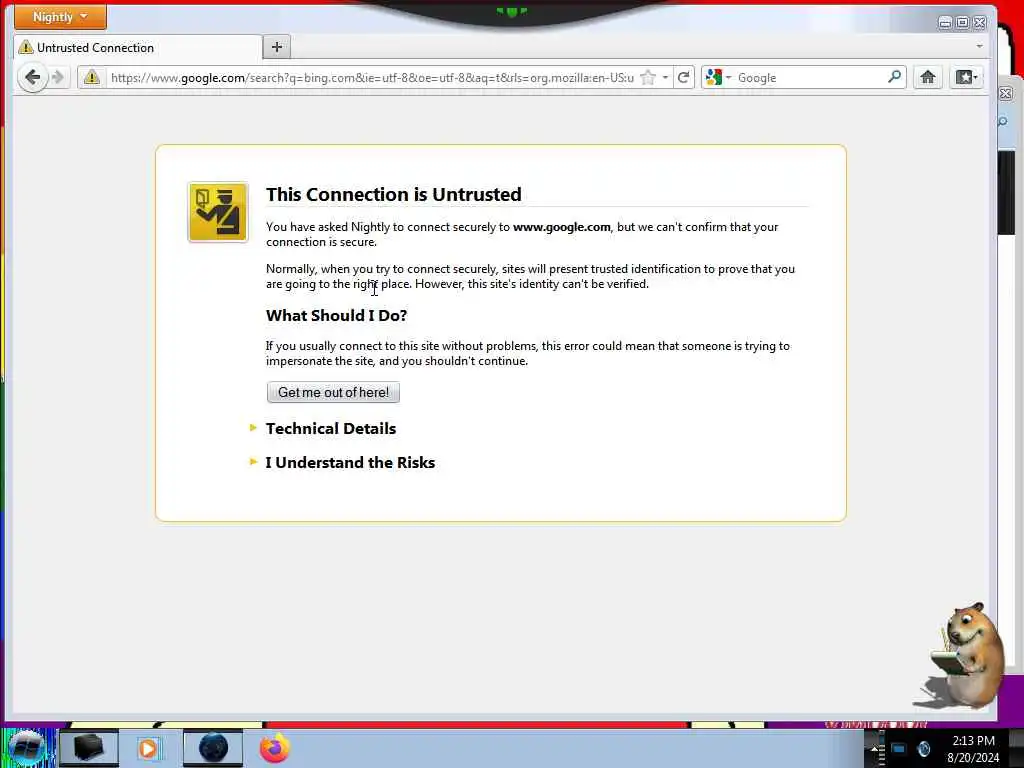This screenshot has height=768, width=1024.
Task: Open the list all tabs dropdown
Action: (x=979, y=46)
